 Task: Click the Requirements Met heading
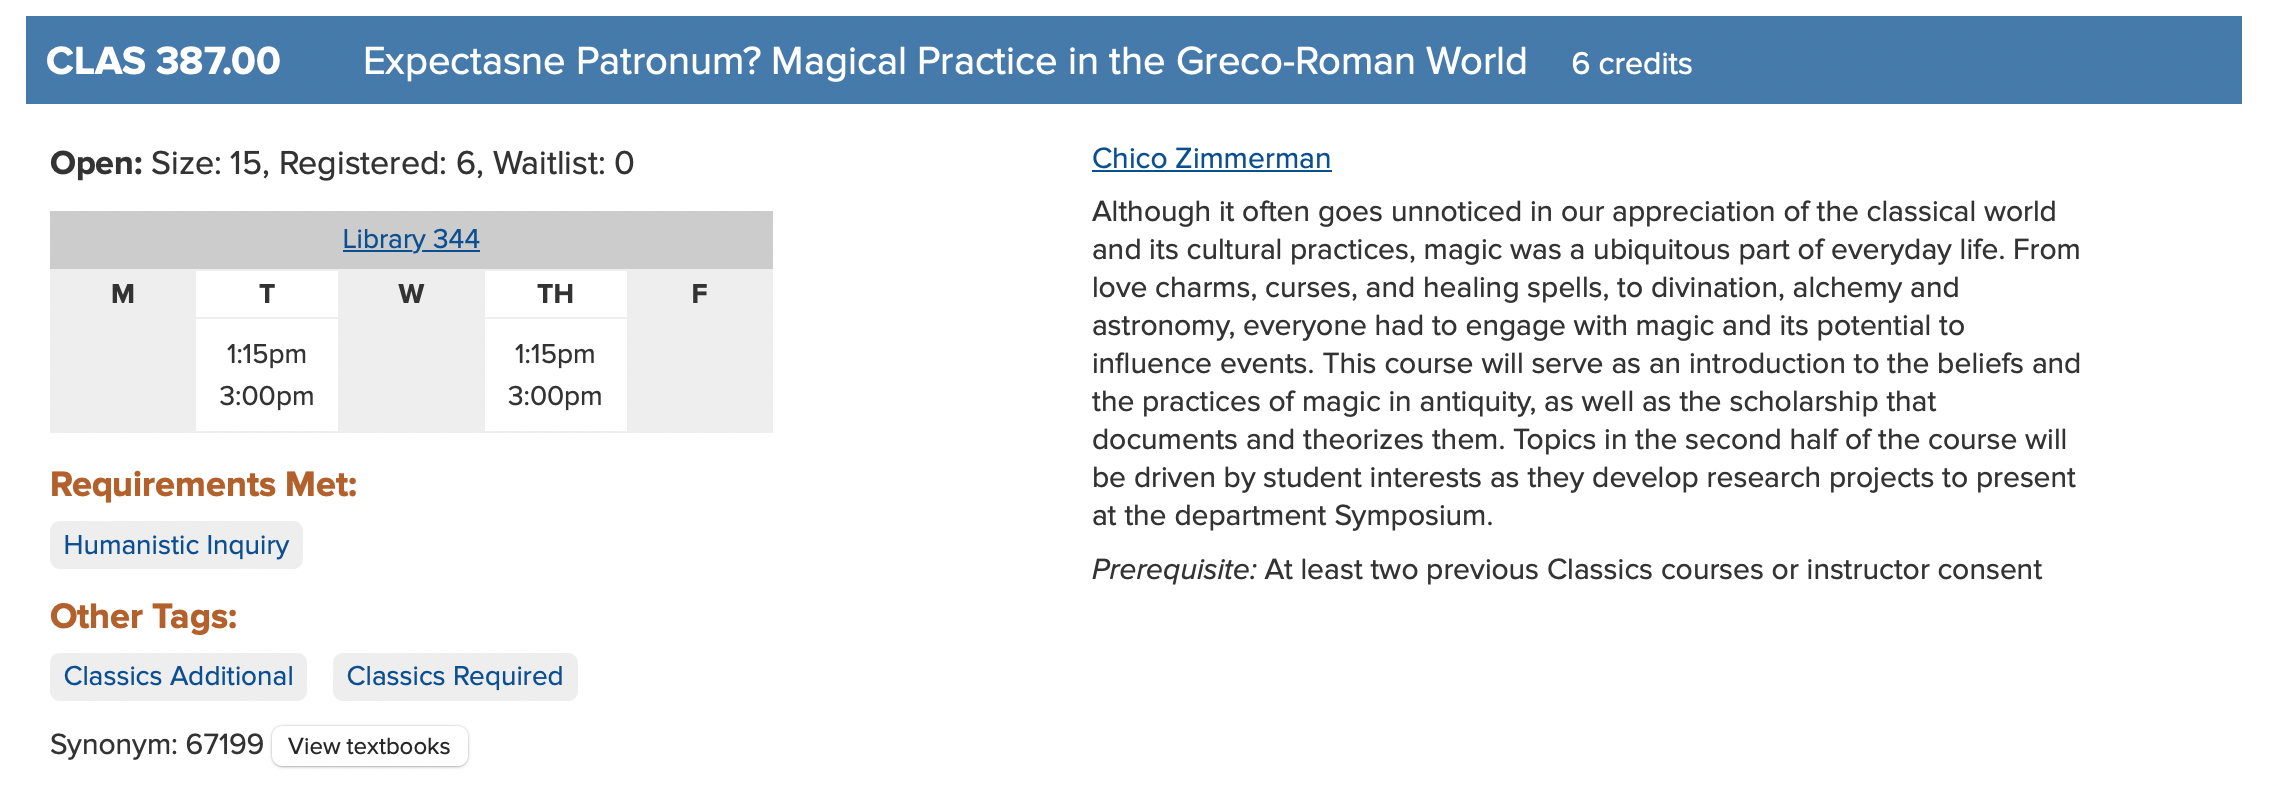[204, 485]
